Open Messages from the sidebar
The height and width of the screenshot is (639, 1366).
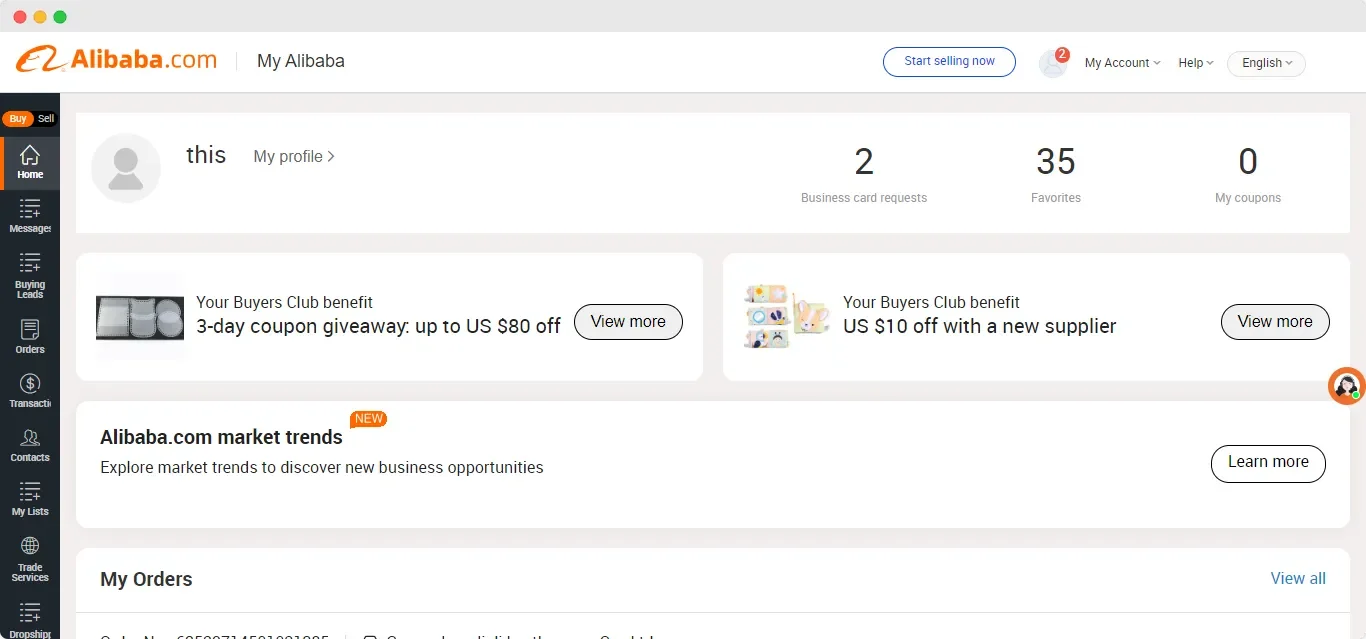30,216
